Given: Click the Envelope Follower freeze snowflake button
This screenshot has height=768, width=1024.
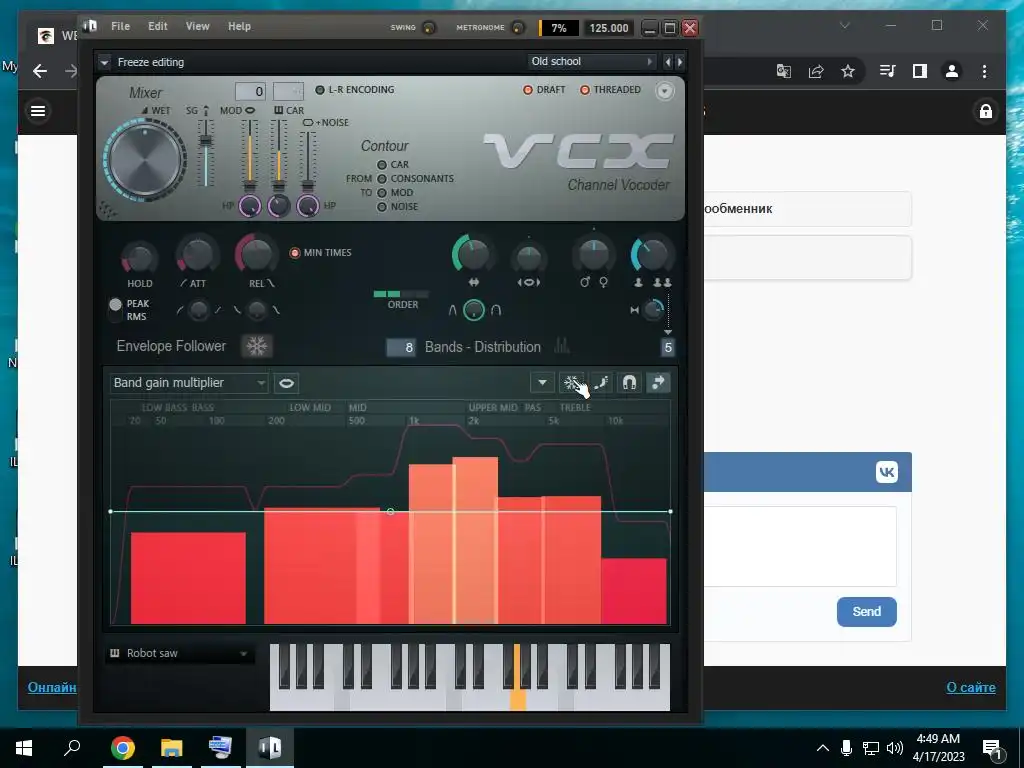Looking at the screenshot, I should click(x=257, y=346).
